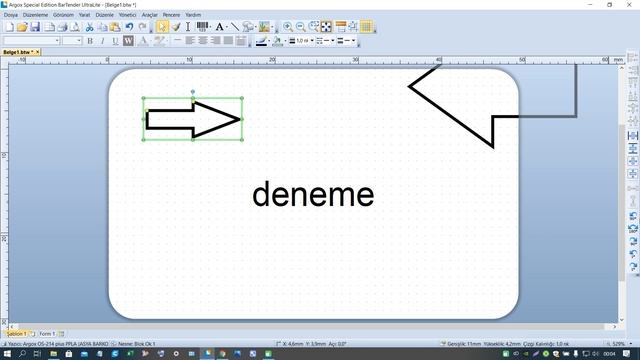Viewport: 640px width, 360px height.
Task: Select the small arrow shape on the label
Action: point(193,119)
